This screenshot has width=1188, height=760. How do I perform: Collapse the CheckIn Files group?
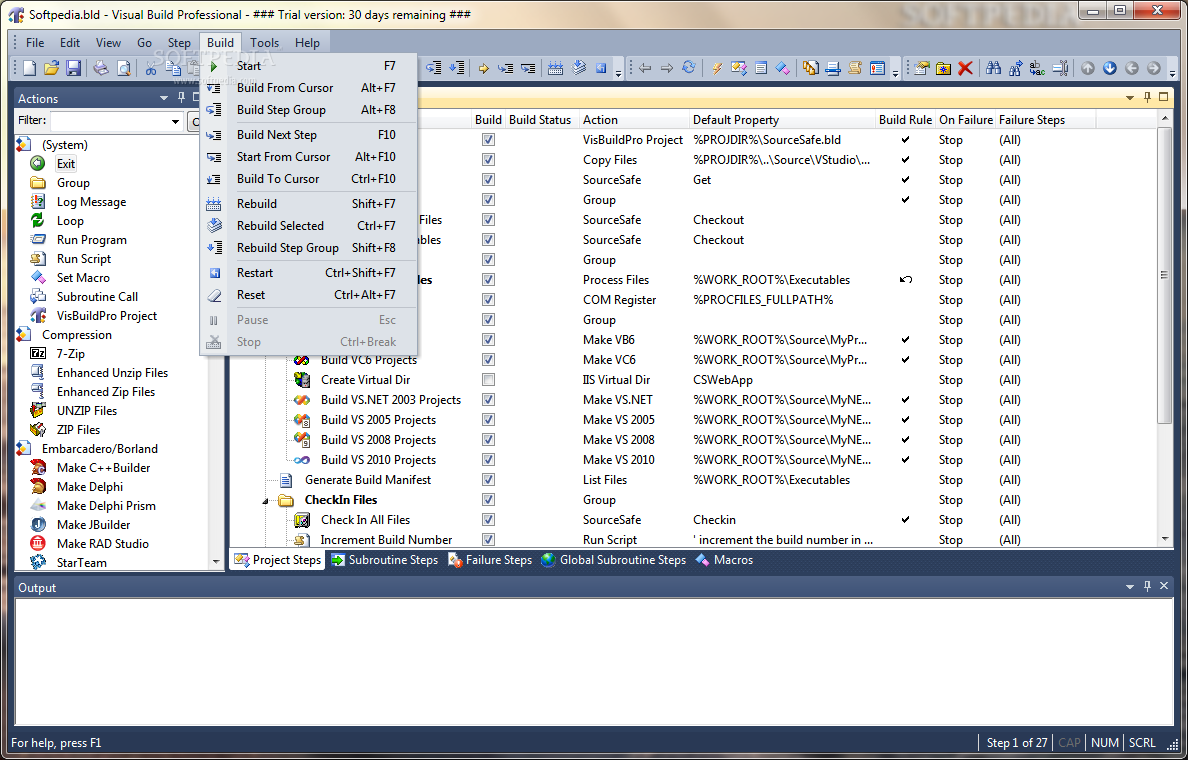click(266, 501)
